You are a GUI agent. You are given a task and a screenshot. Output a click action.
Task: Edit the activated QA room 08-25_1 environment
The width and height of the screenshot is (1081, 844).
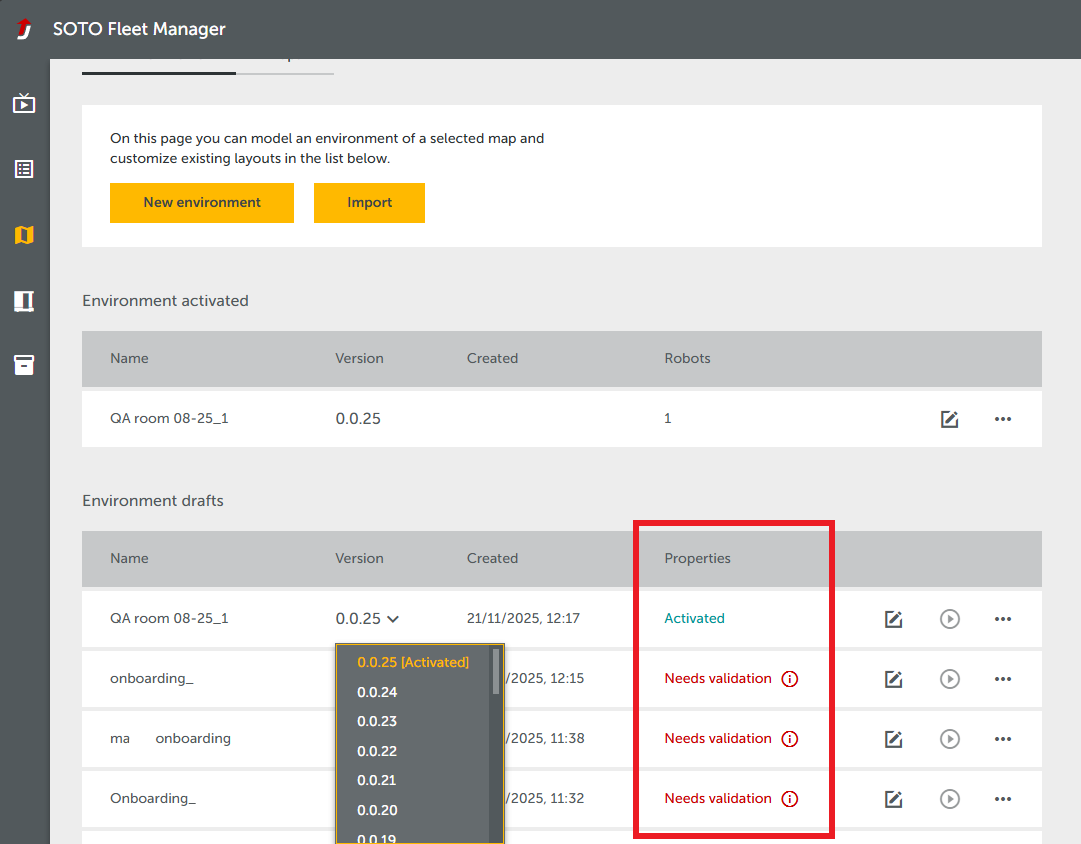tap(949, 419)
